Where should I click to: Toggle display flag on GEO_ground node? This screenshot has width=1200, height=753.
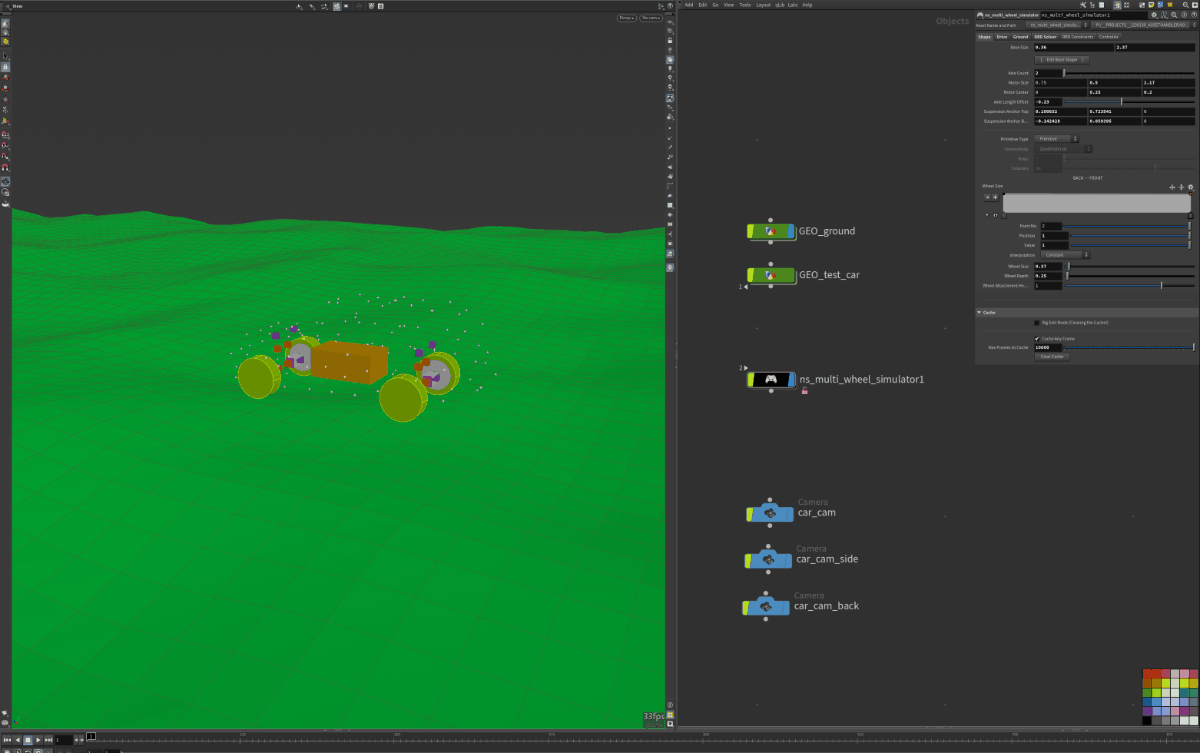(791, 231)
